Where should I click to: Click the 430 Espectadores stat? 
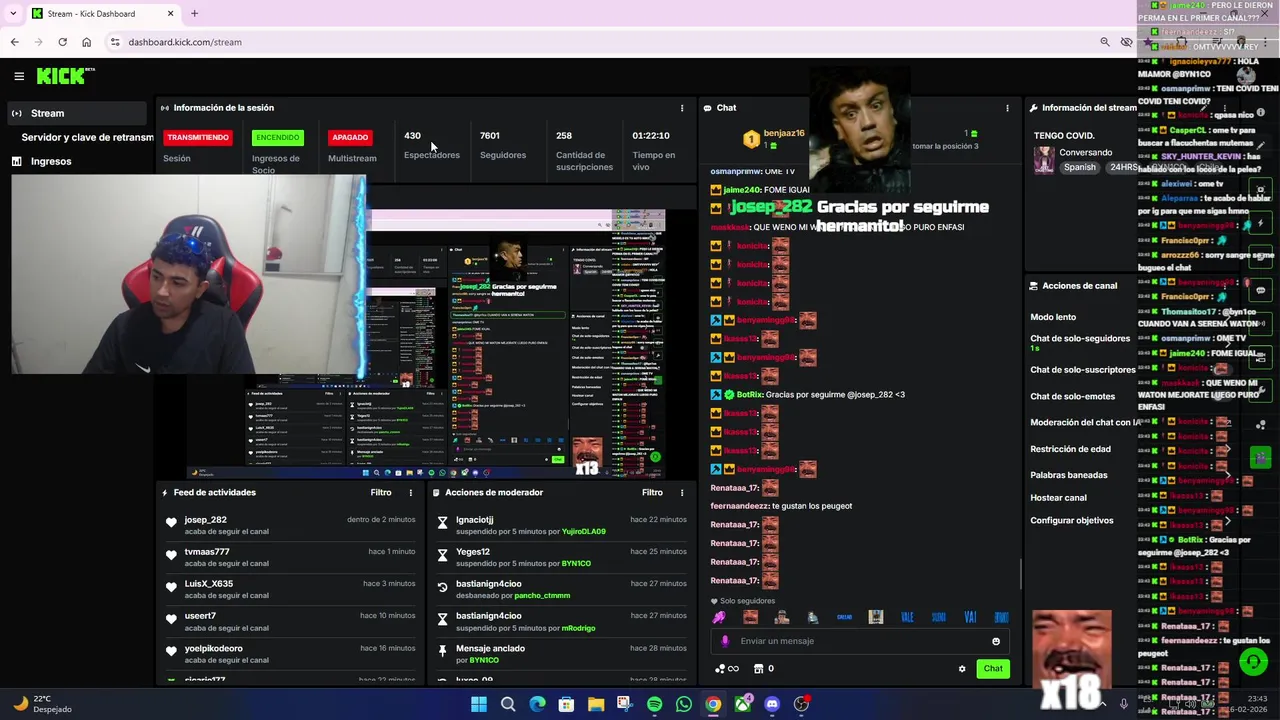(431, 145)
